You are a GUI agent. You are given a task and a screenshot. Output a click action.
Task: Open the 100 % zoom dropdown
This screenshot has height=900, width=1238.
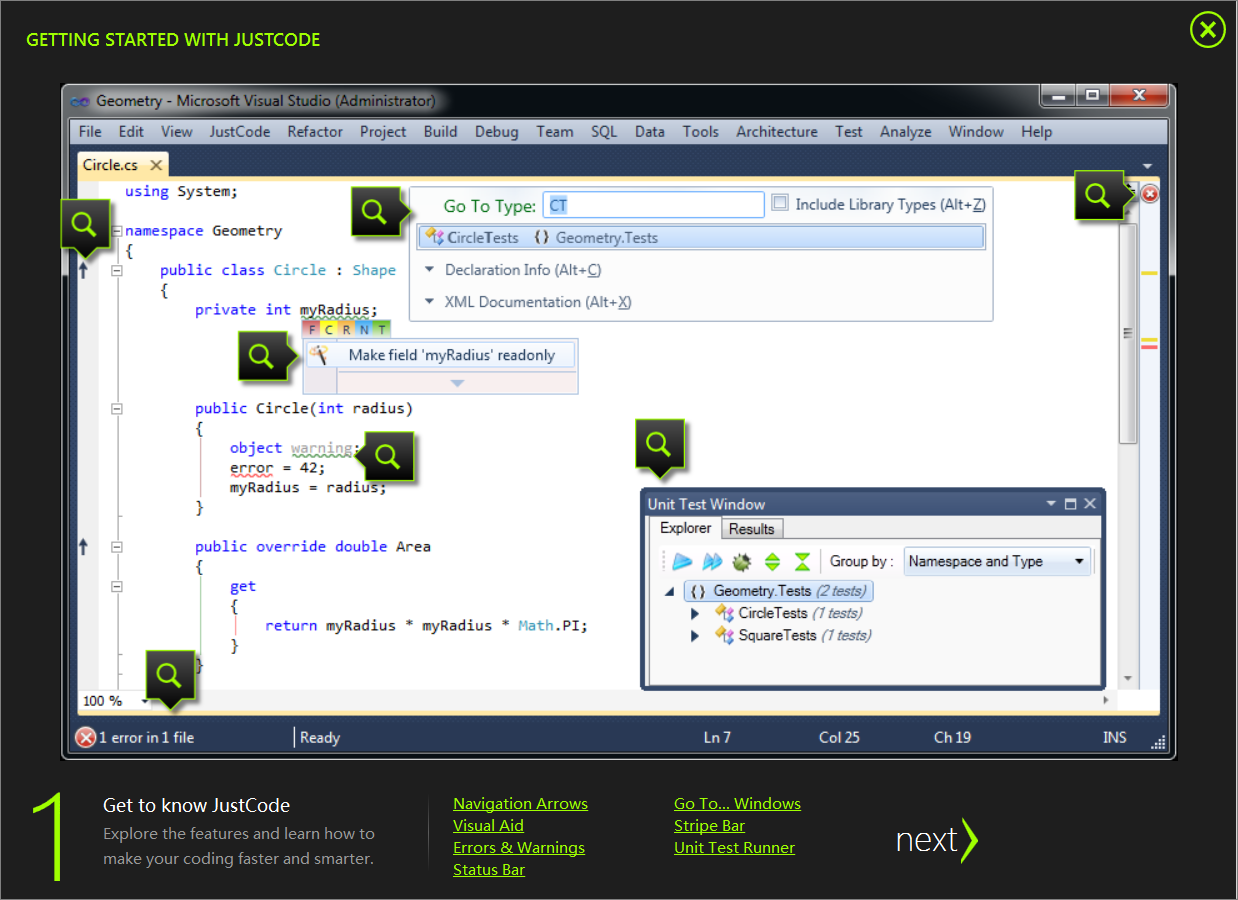[x=144, y=701]
